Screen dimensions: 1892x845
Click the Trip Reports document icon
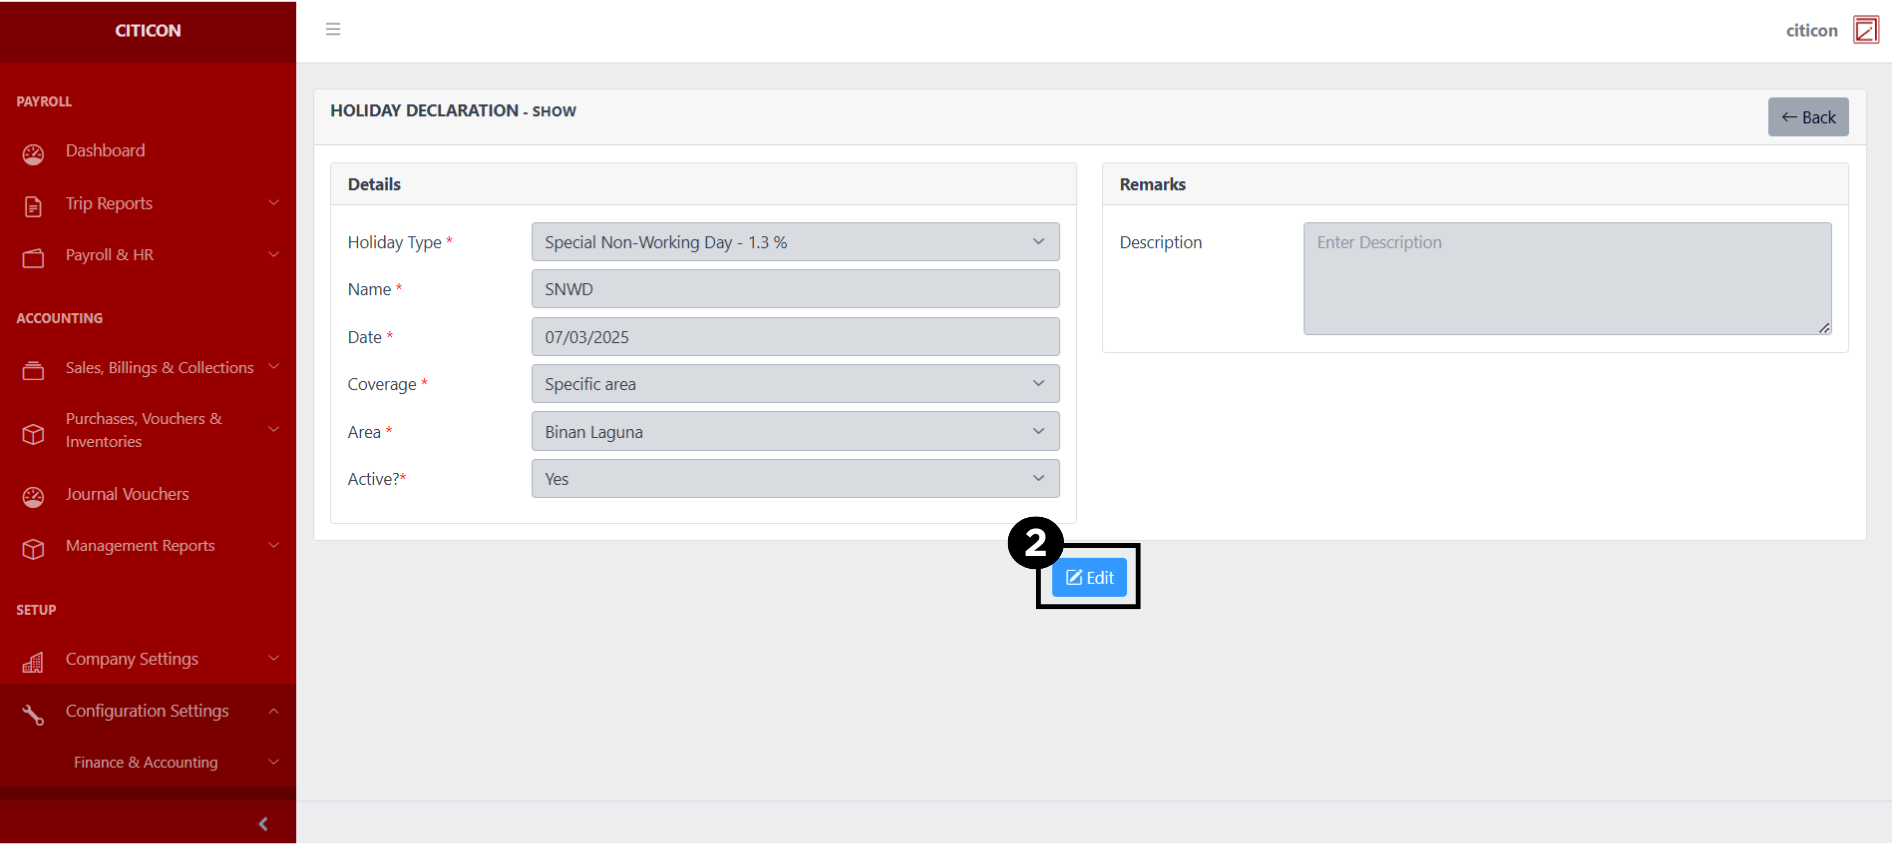[x=33, y=206]
